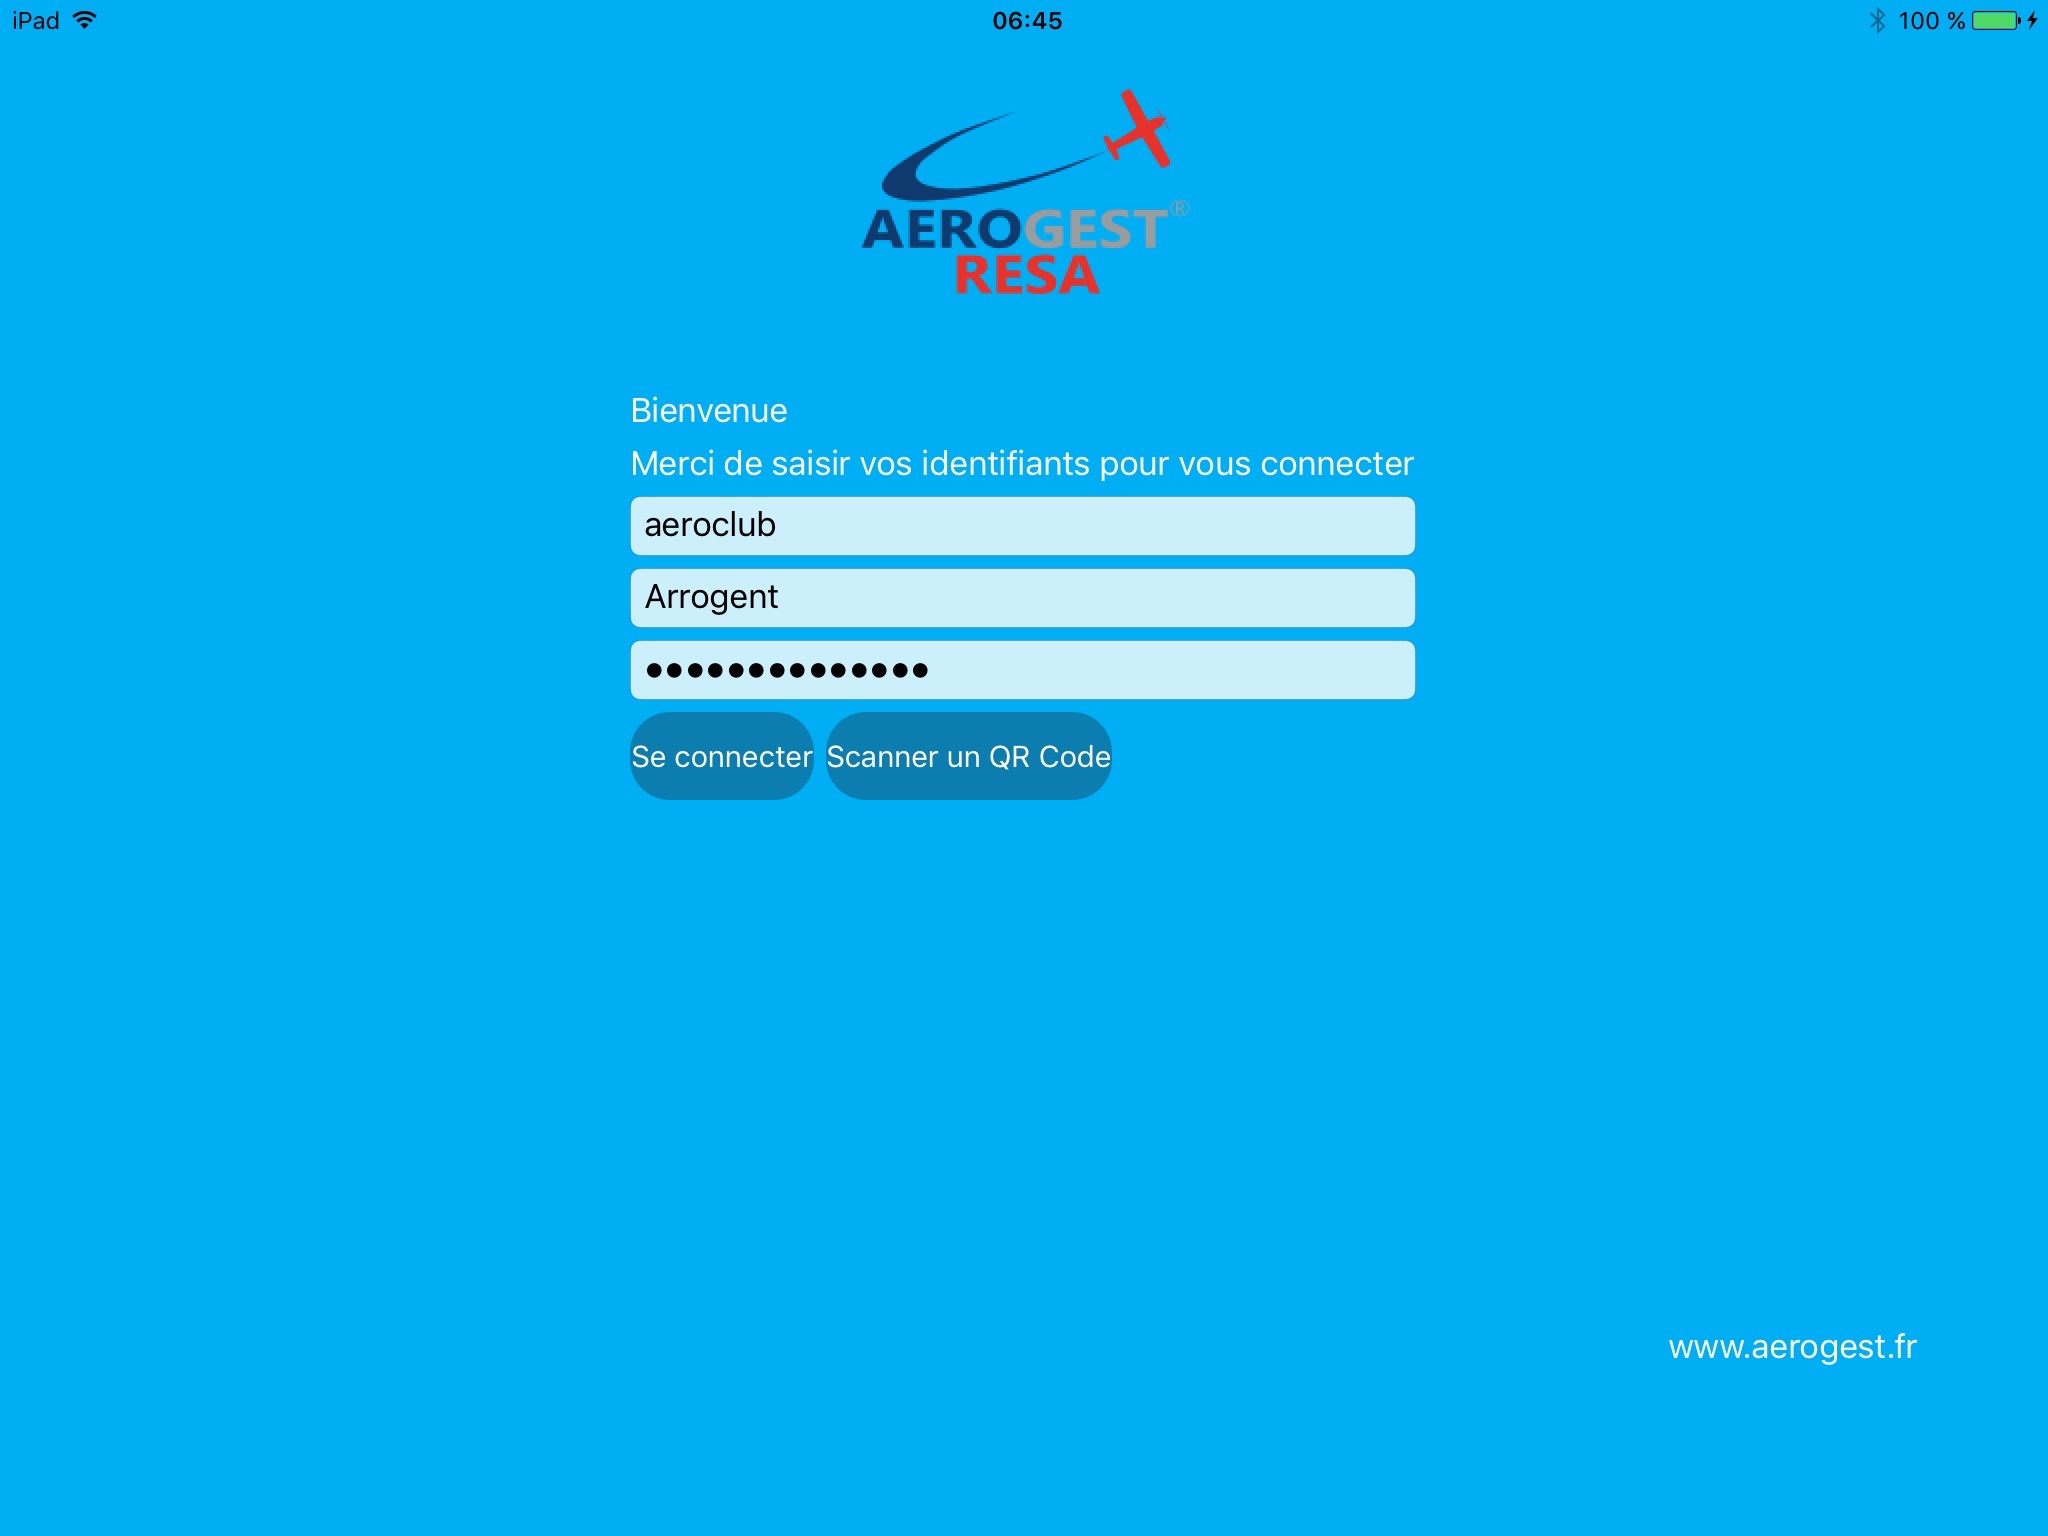Click the 'Se connecter' login button
Viewport: 2048px width, 1536px height.
[x=721, y=755]
